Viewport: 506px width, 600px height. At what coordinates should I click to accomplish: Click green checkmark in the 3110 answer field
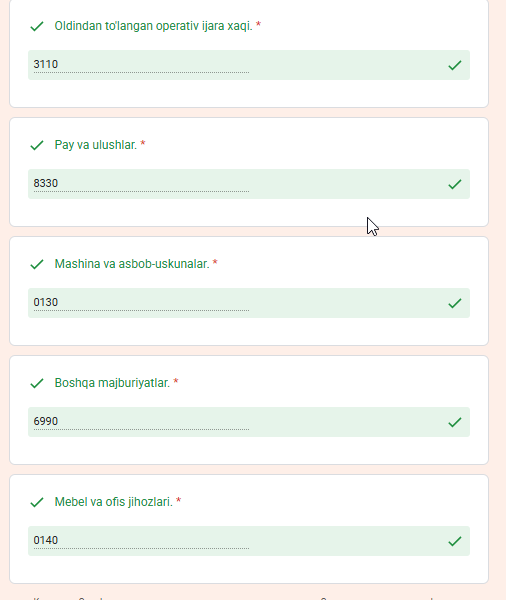click(x=454, y=65)
